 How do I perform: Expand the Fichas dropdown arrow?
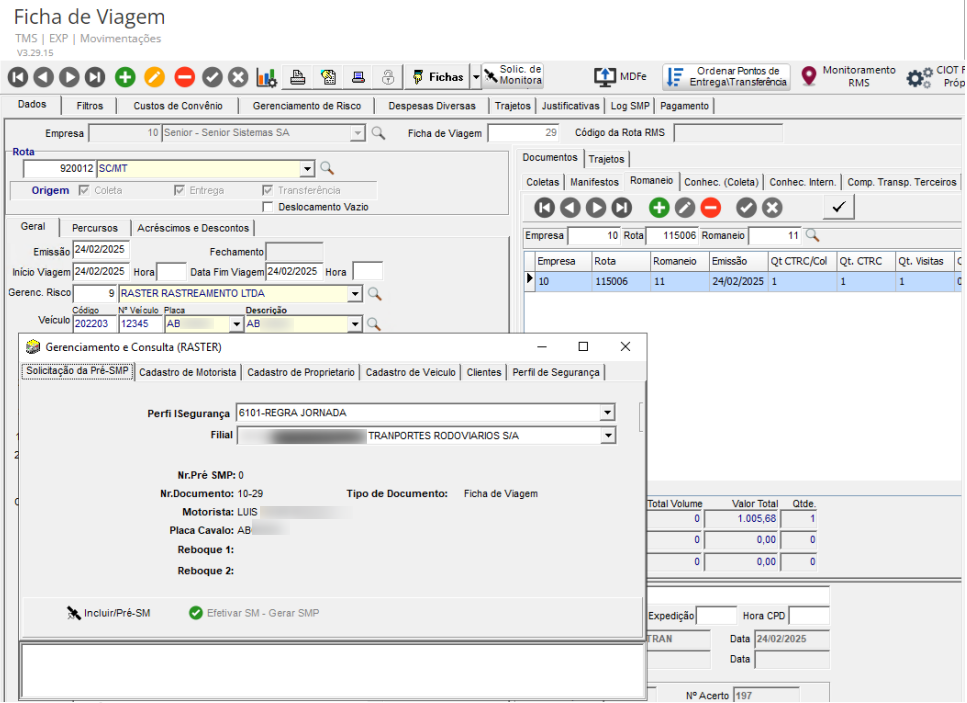(475, 77)
